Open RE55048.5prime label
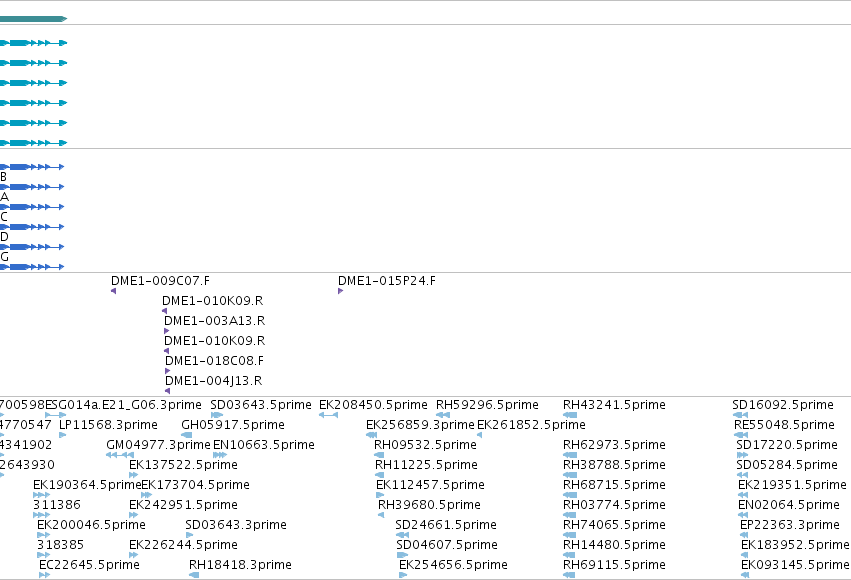This screenshot has width=851, height=580. click(x=784, y=425)
